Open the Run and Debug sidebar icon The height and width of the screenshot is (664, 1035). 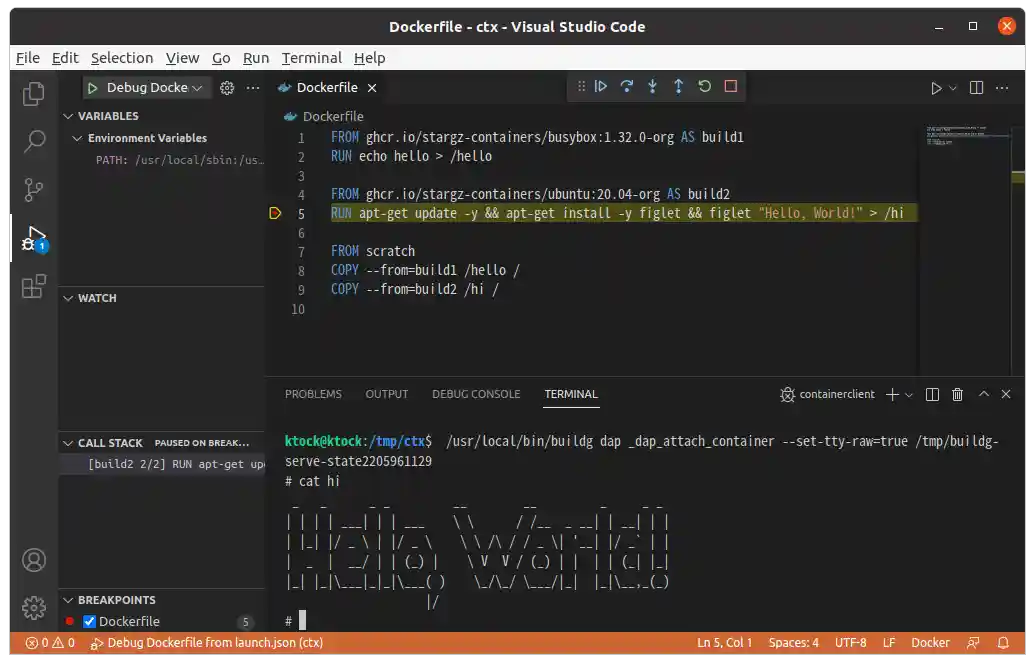[x=34, y=238]
